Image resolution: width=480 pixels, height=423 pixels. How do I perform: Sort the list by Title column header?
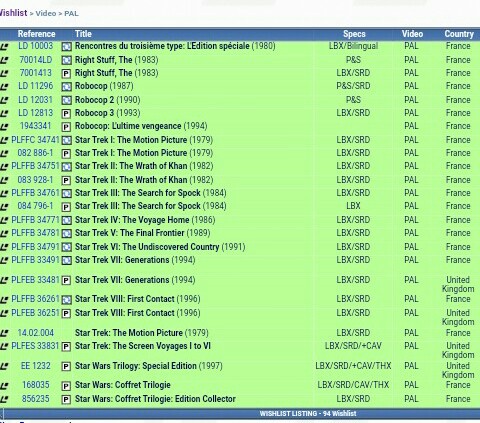click(x=83, y=34)
